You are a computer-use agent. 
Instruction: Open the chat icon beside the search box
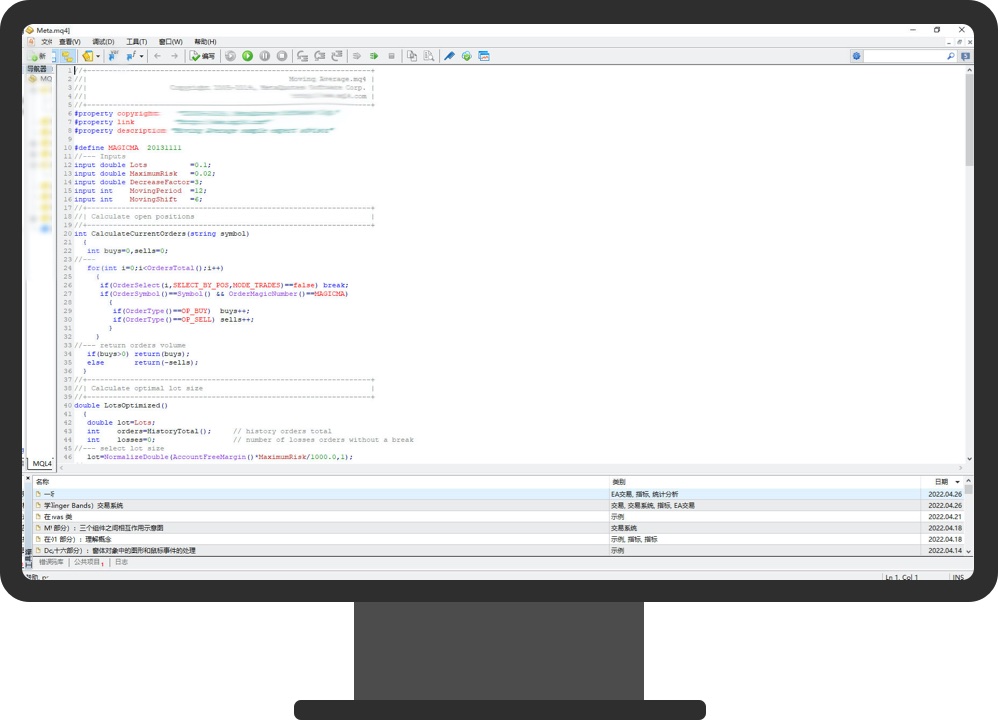pyautogui.click(x=966, y=57)
